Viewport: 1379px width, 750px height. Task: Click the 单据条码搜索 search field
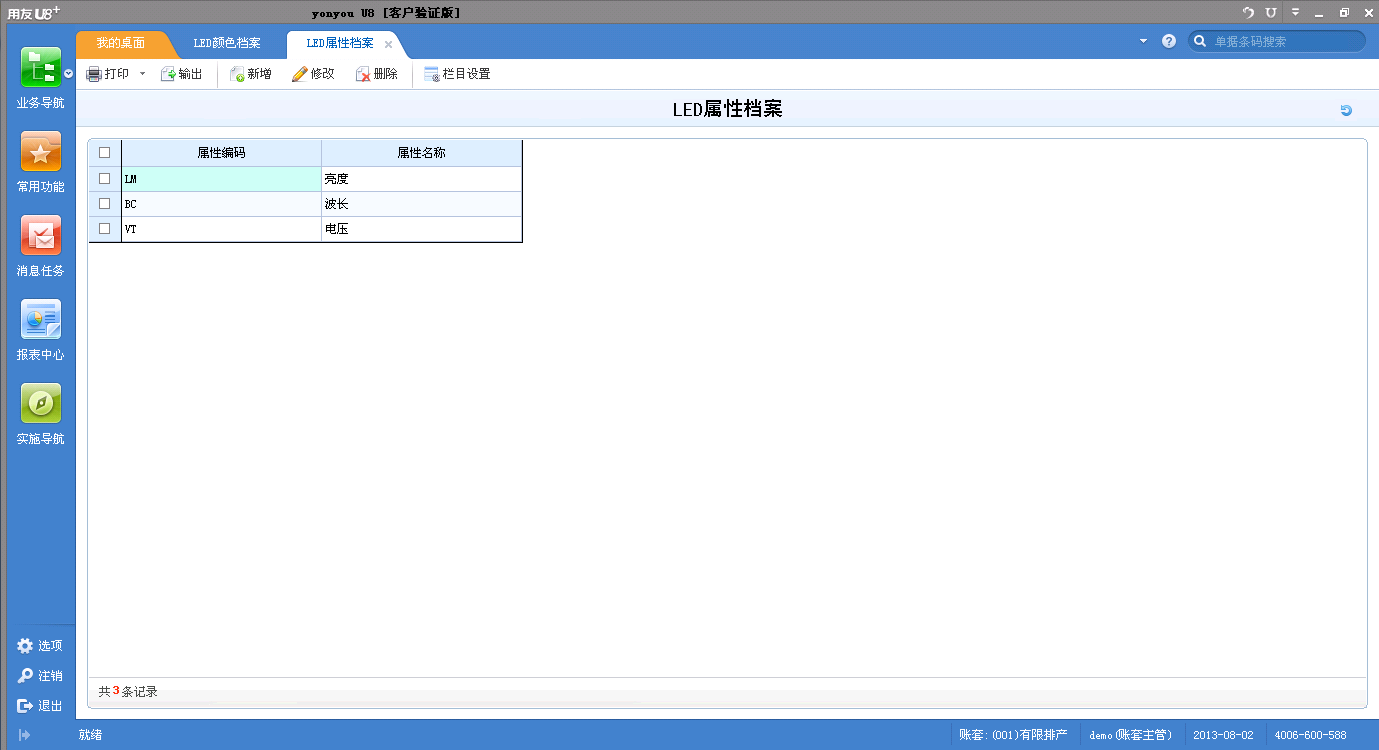pyautogui.click(x=1280, y=41)
